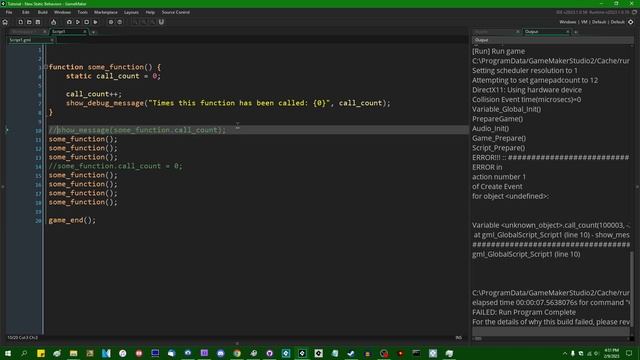The height and width of the screenshot is (360, 640).
Task: Open a project via toolbar folder icon
Action: click(29, 22)
